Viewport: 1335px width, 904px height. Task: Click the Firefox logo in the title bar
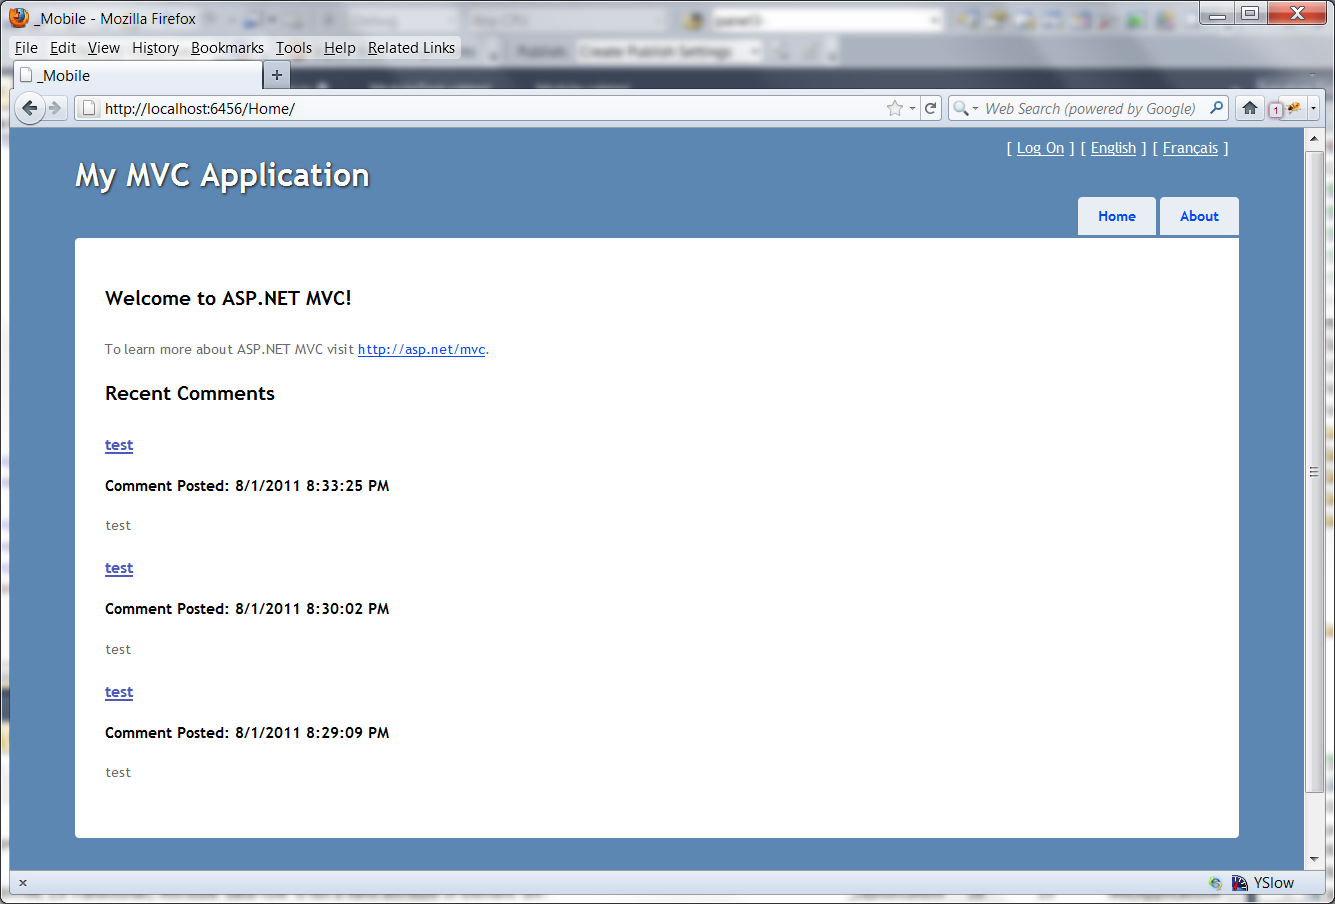tap(19, 18)
